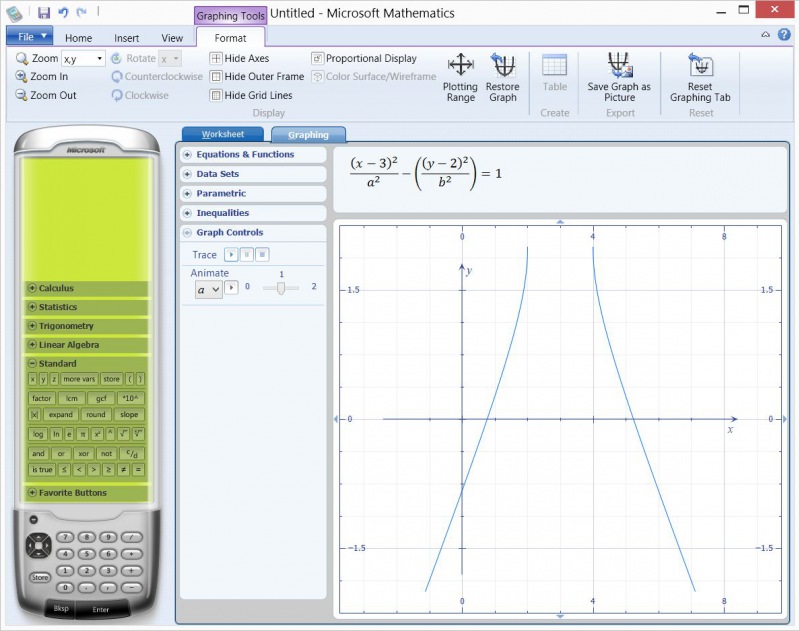Switch to the Worksheet tab
This screenshot has width=800, height=631.
click(x=222, y=134)
